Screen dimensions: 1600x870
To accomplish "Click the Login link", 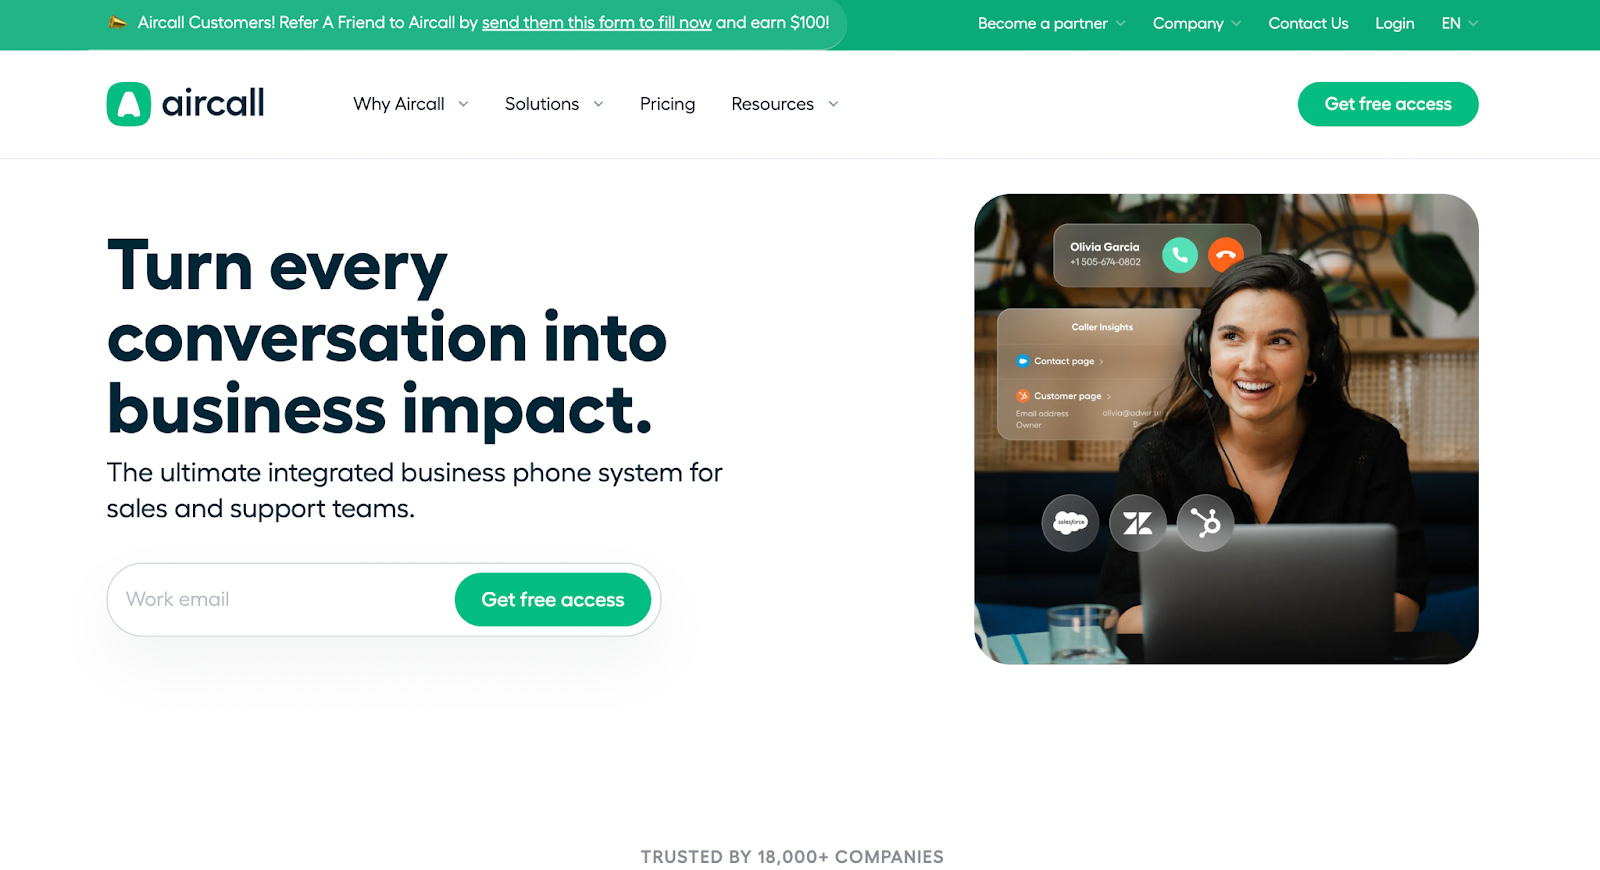I will (1394, 23).
